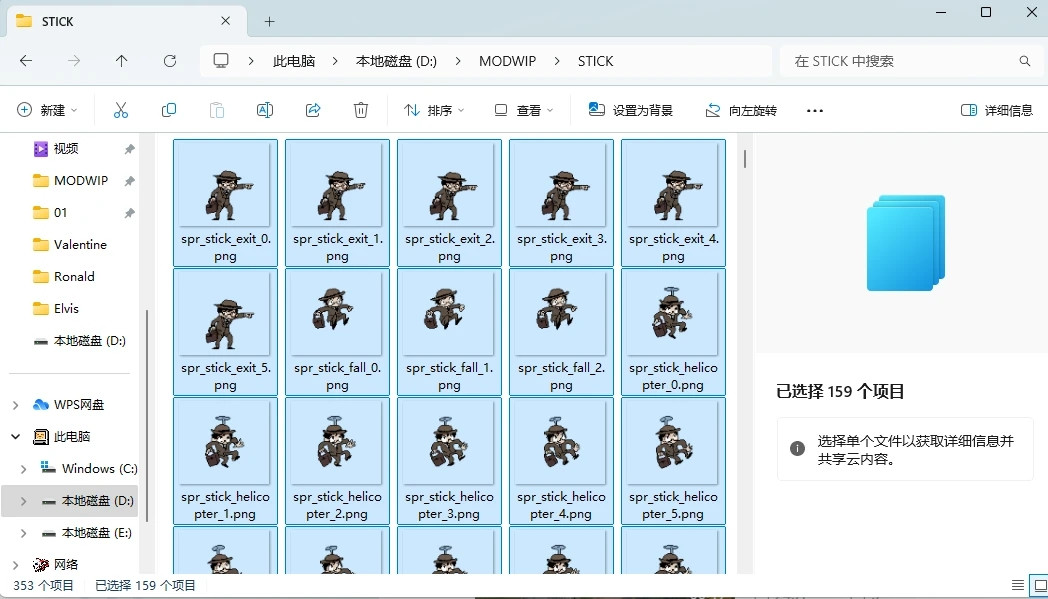Select spr_stick_exit_0.png thumbnail
Viewport: 1048px width, 599px height.
pyautogui.click(x=225, y=202)
